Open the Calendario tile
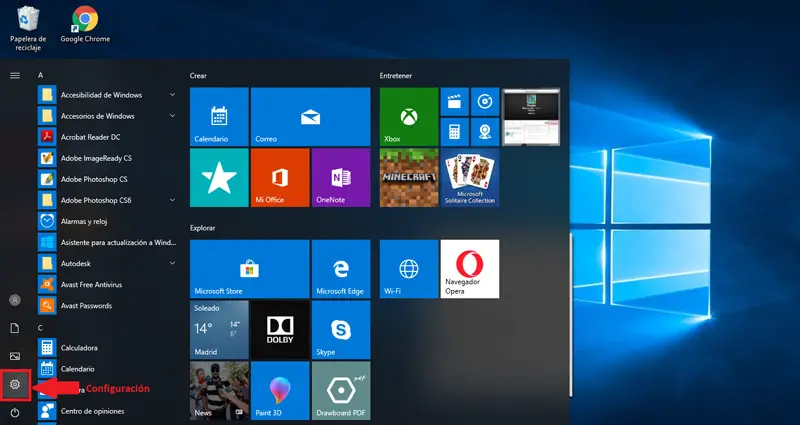This screenshot has height=425, width=800. click(219, 117)
